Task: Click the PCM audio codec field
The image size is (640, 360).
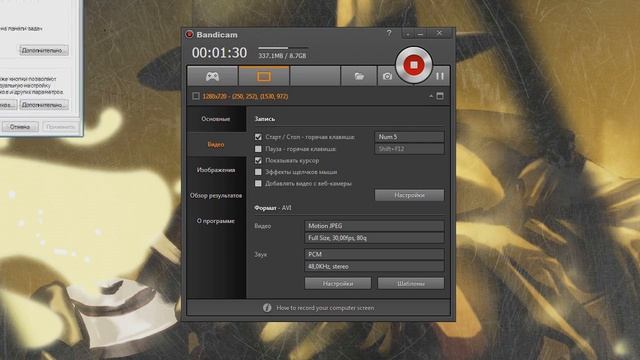Action: (374, 254)
